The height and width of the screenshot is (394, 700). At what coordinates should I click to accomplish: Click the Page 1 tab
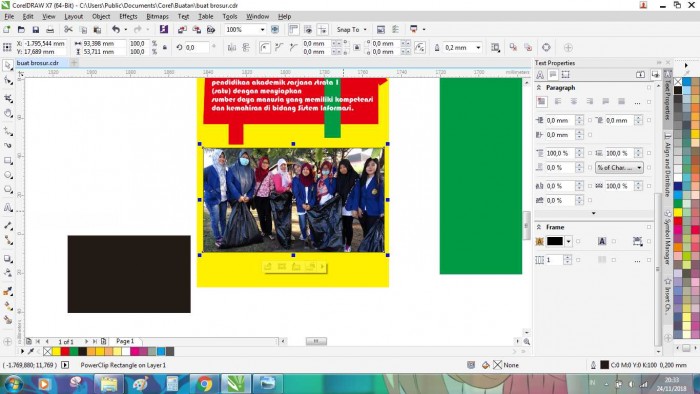point(125,341)
